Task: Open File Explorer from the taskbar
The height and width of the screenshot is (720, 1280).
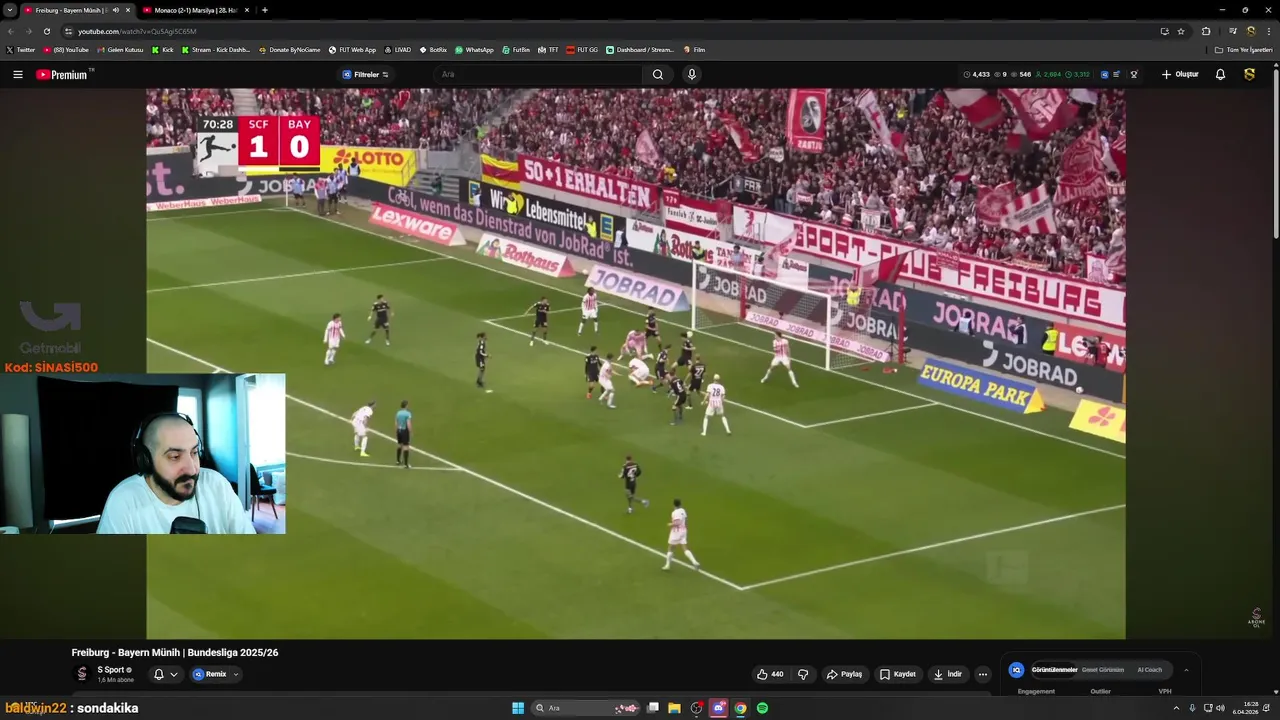Action: (674, 708)
